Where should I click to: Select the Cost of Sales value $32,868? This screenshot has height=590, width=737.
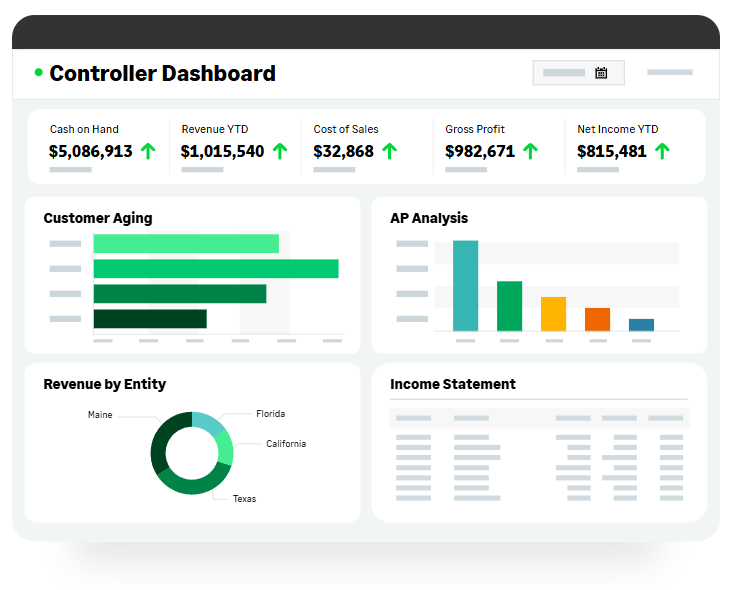(x=344, y=151)
